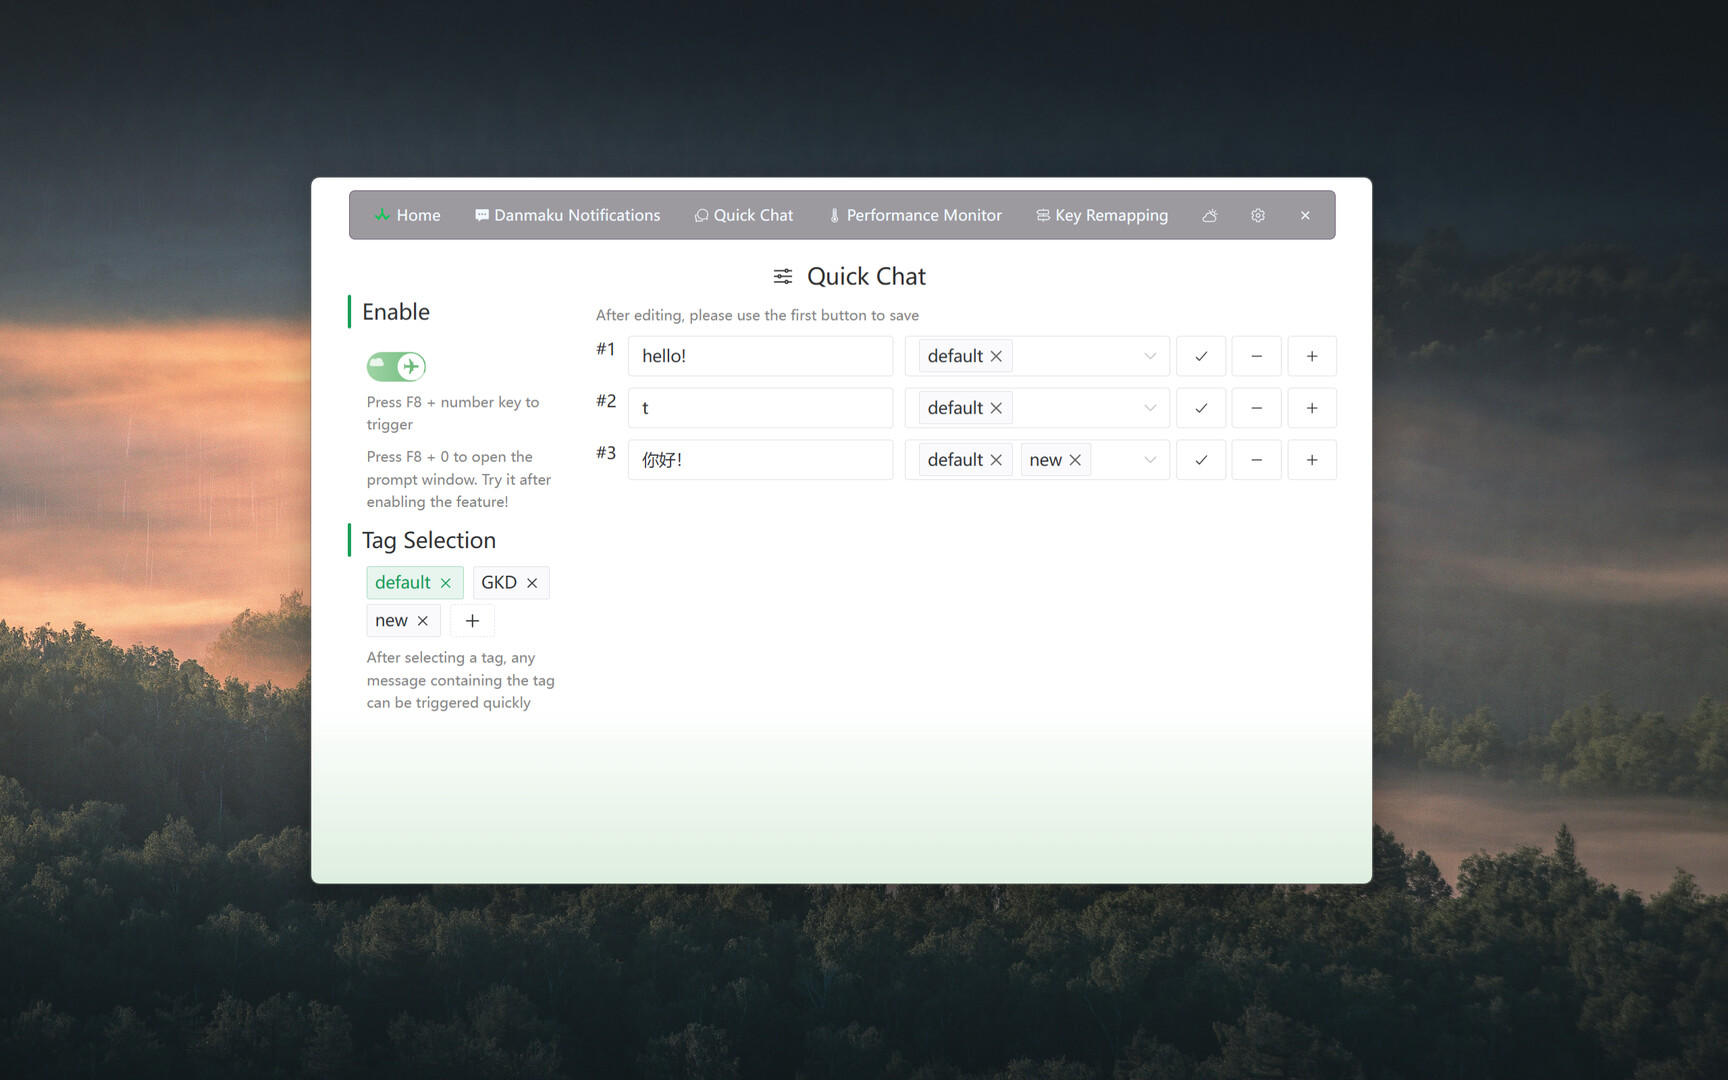The height and width of the screenshot is (1080, 1728).
Task: Remove the GKD tag in Tag Selection
Action: [532, 582]
